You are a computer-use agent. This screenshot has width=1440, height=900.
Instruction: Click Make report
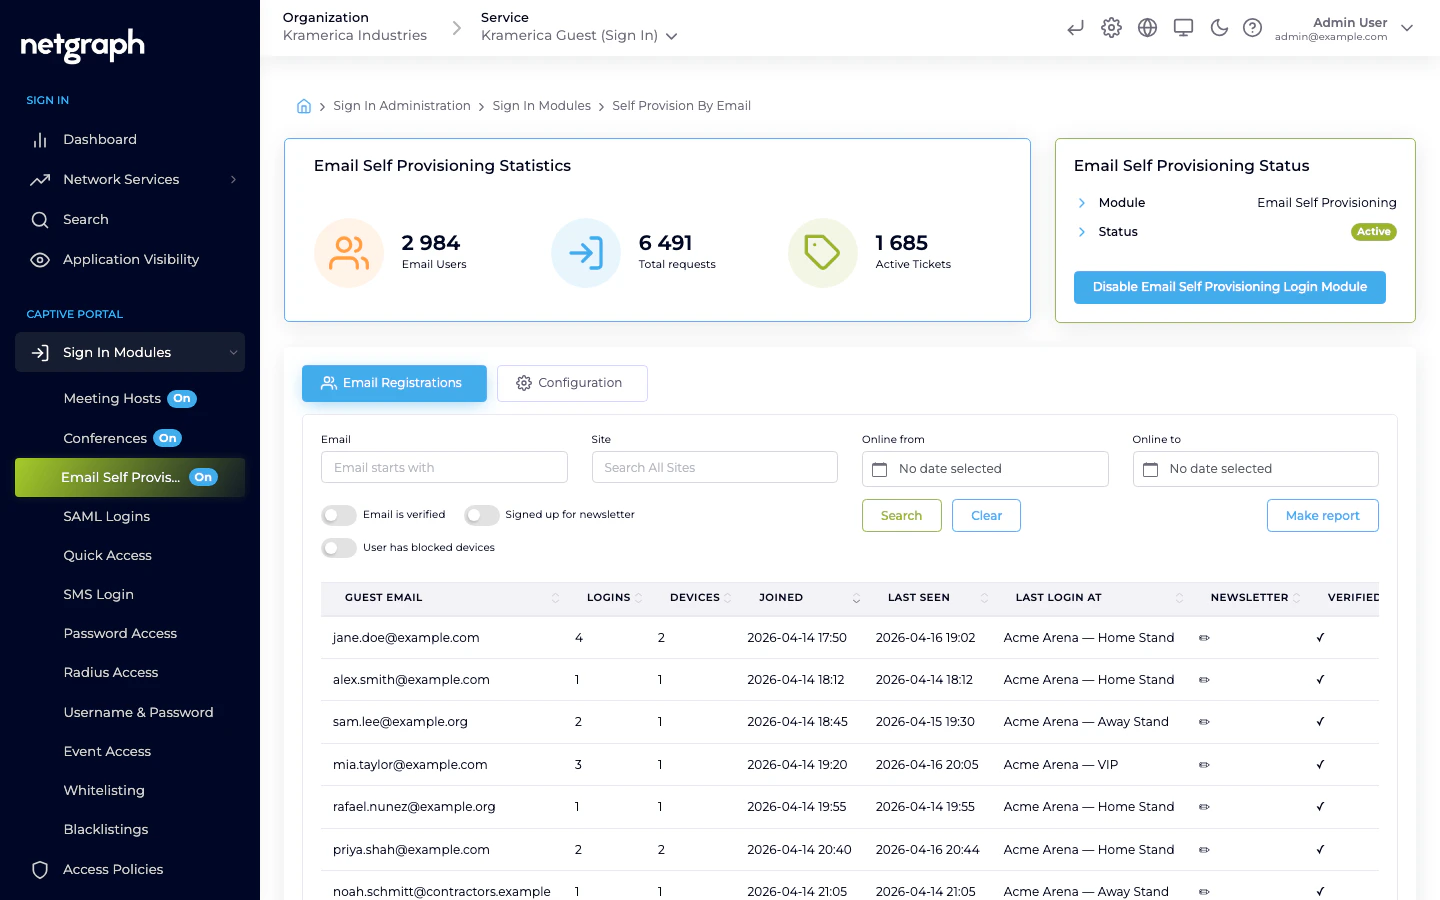(x=1322, y=515)
